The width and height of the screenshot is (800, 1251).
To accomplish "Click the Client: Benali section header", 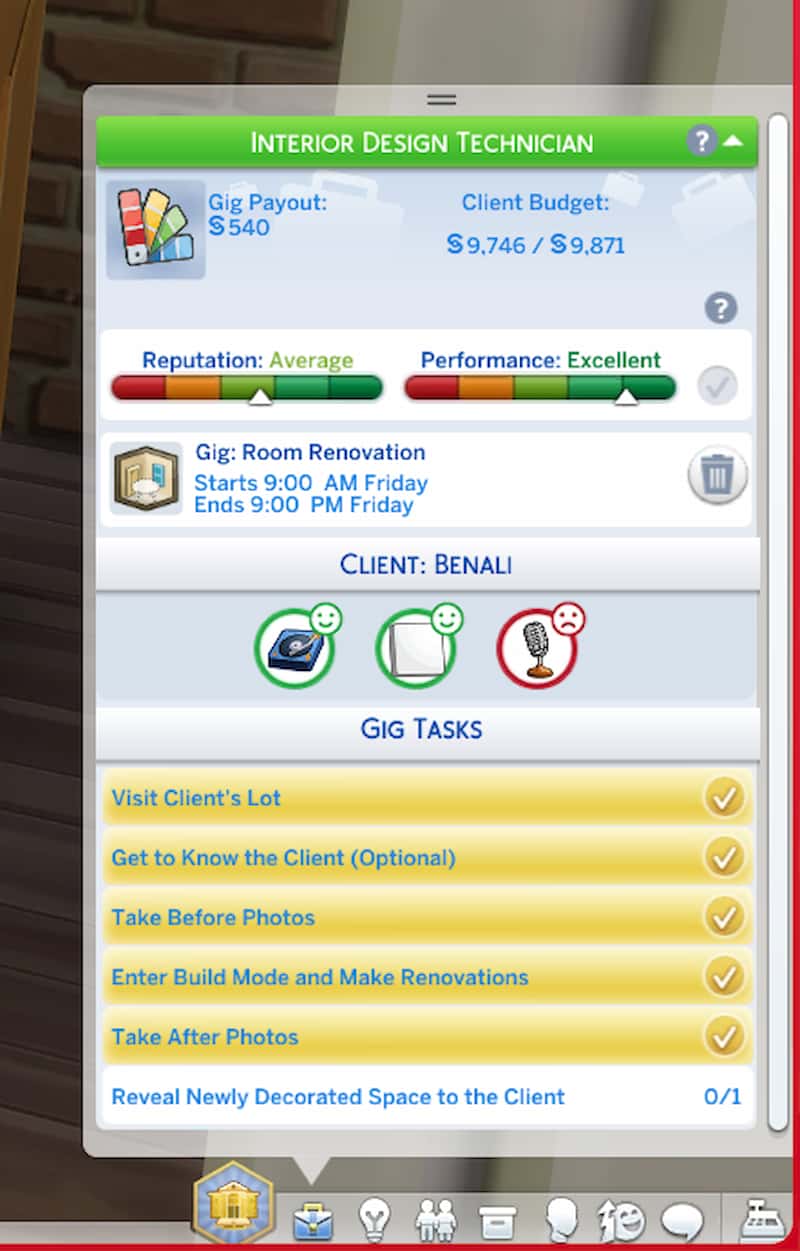I will 427,564.
